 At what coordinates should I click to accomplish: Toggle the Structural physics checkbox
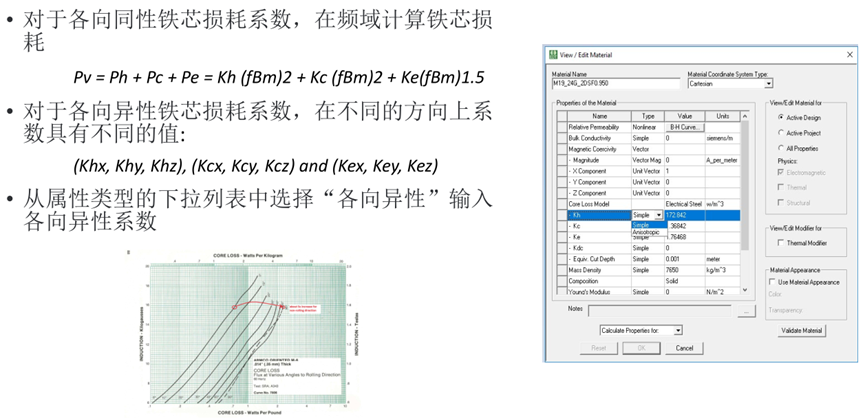[x=780, y=203]
